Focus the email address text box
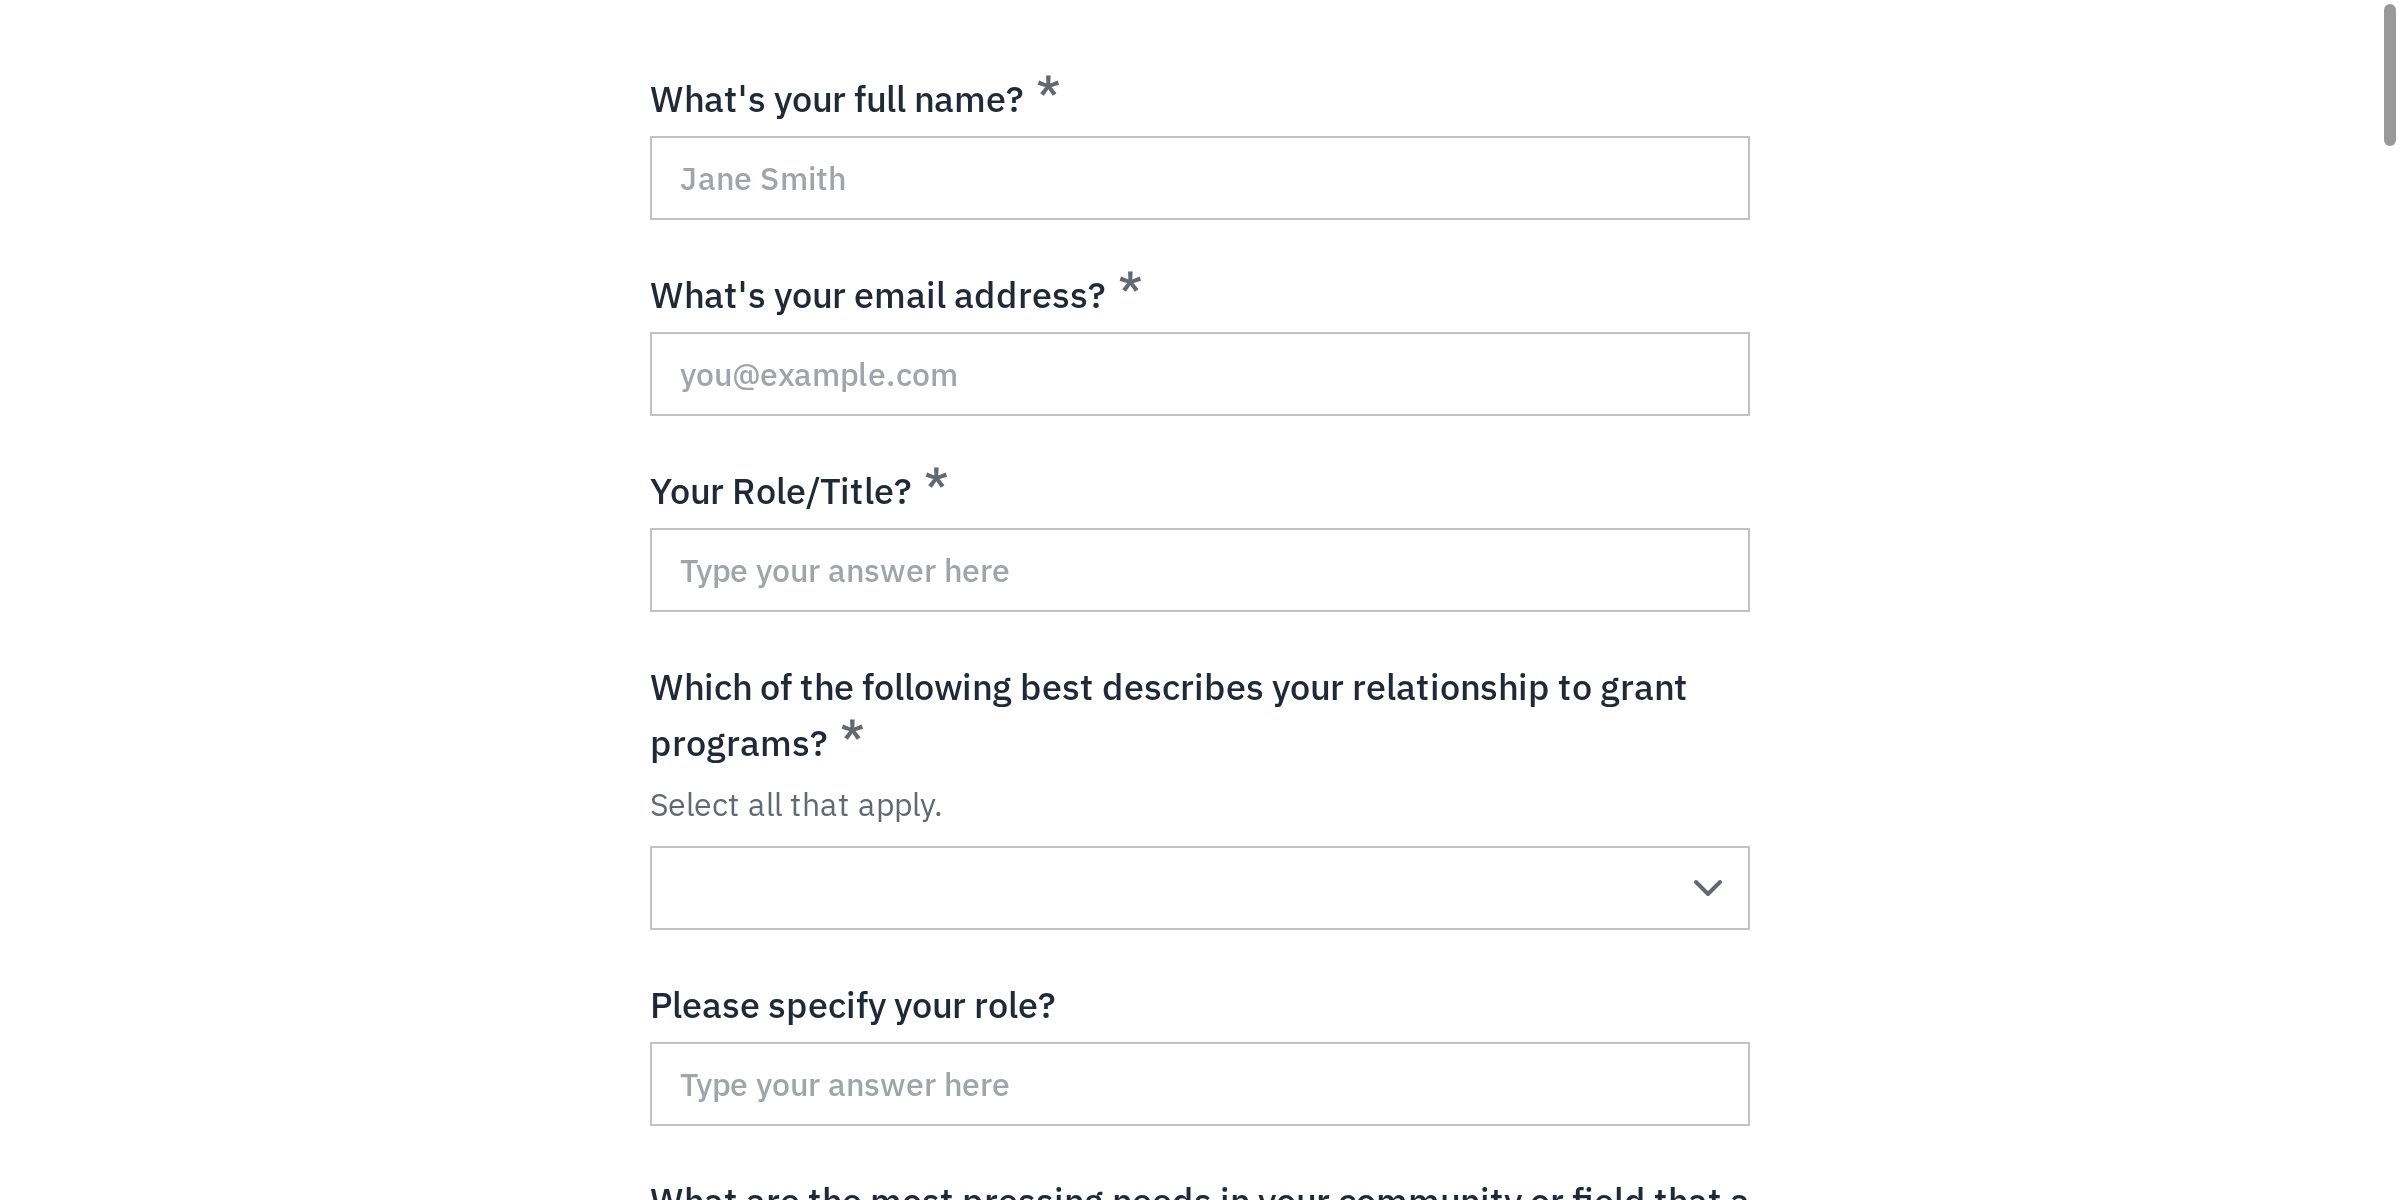 [x=1199, y=373]
